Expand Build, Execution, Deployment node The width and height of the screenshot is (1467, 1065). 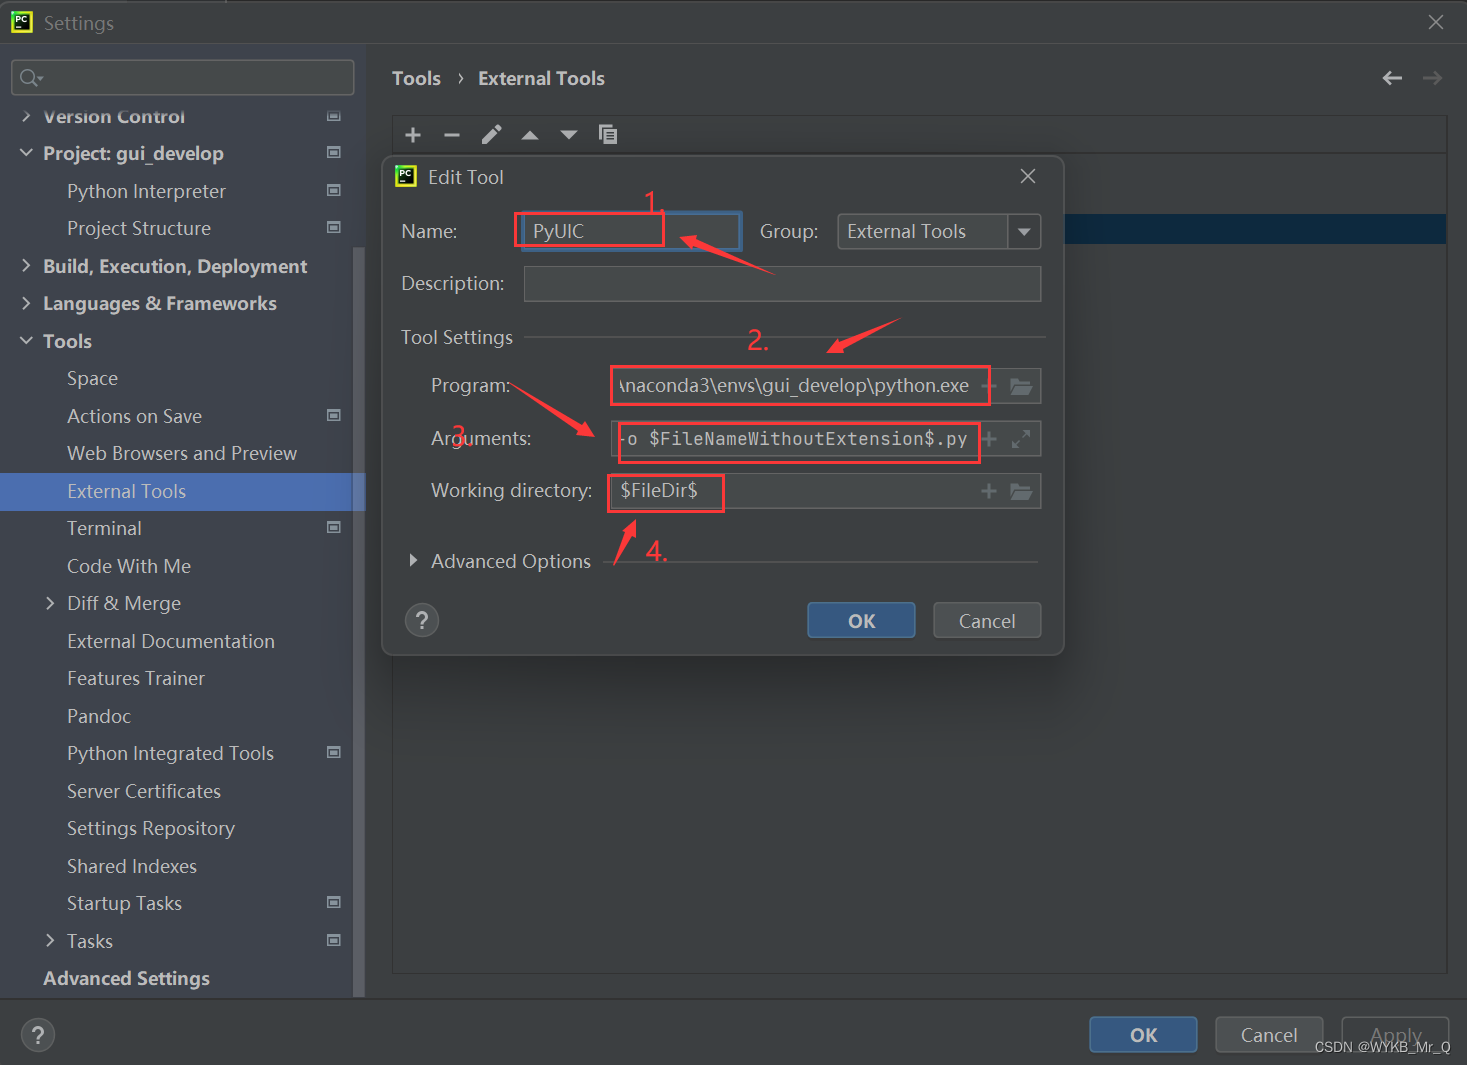pos(26,266)
